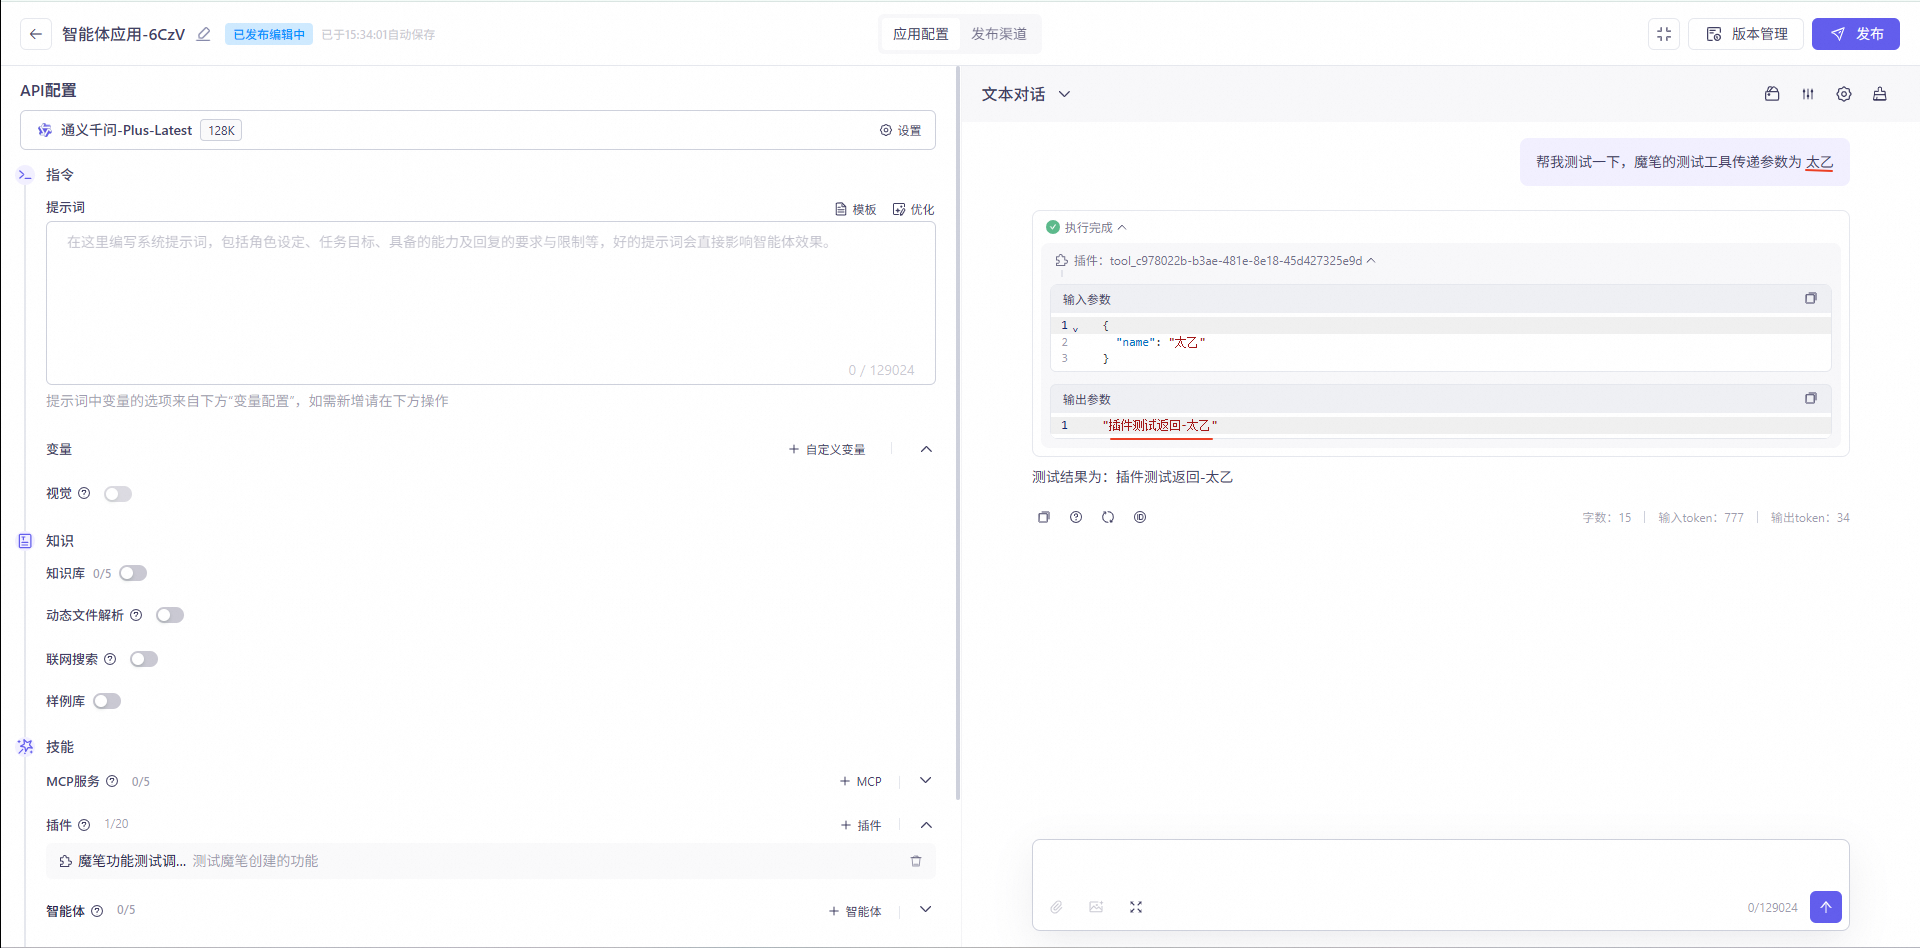This screenshot has height=948, width=1920.
Task: Click the help icon next to 联网搜索
Action: pyautogui.click(x=110, y=659)
